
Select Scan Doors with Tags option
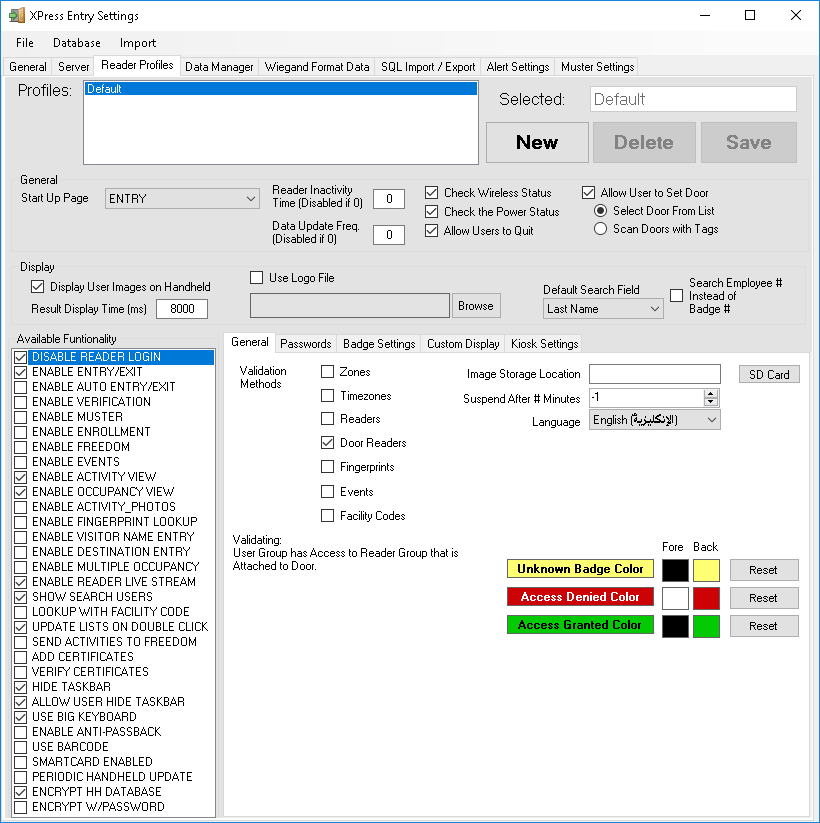[600, 229]
